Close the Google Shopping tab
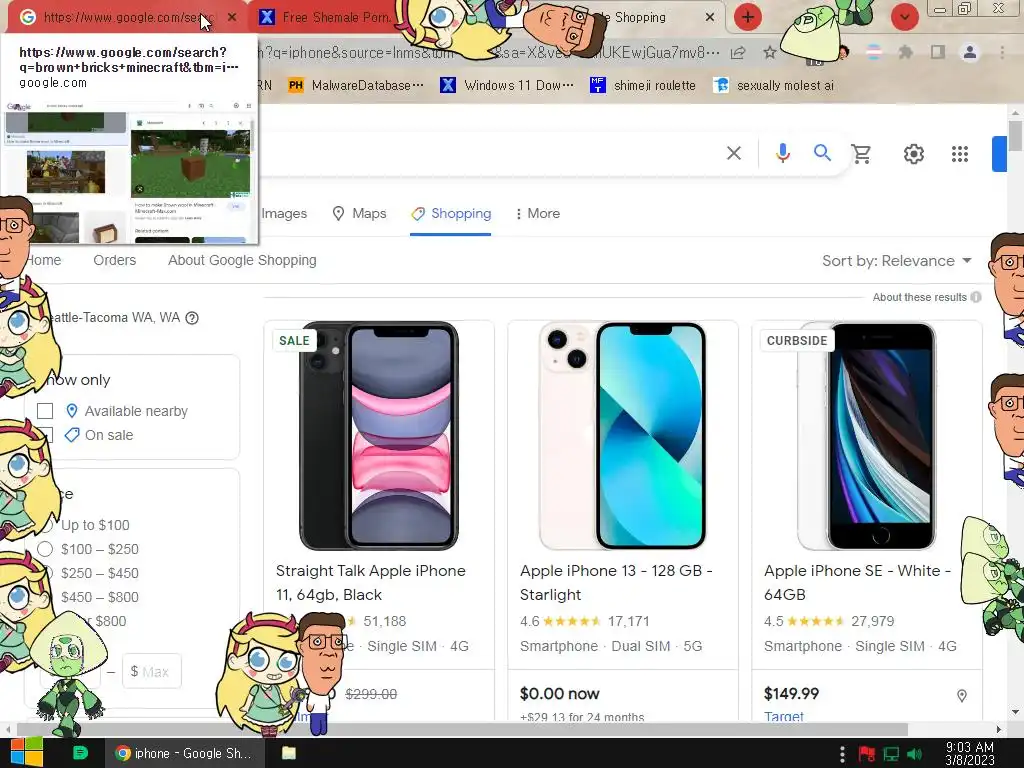The image size is (1024, 768). [x=710, y=18]
